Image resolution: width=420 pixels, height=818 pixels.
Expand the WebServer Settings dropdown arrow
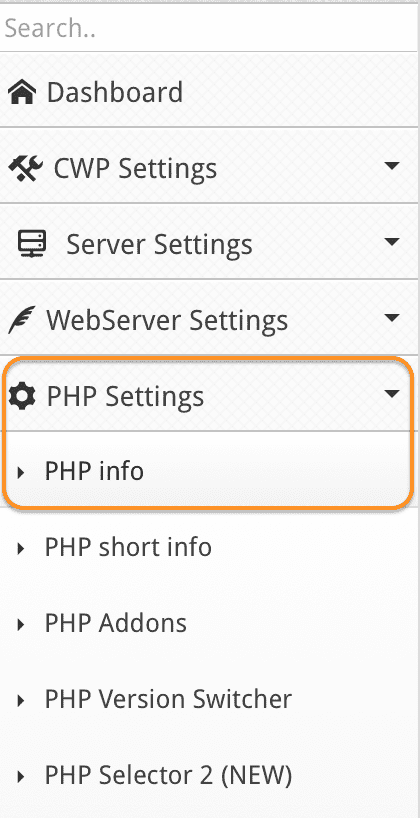(392, 317)
